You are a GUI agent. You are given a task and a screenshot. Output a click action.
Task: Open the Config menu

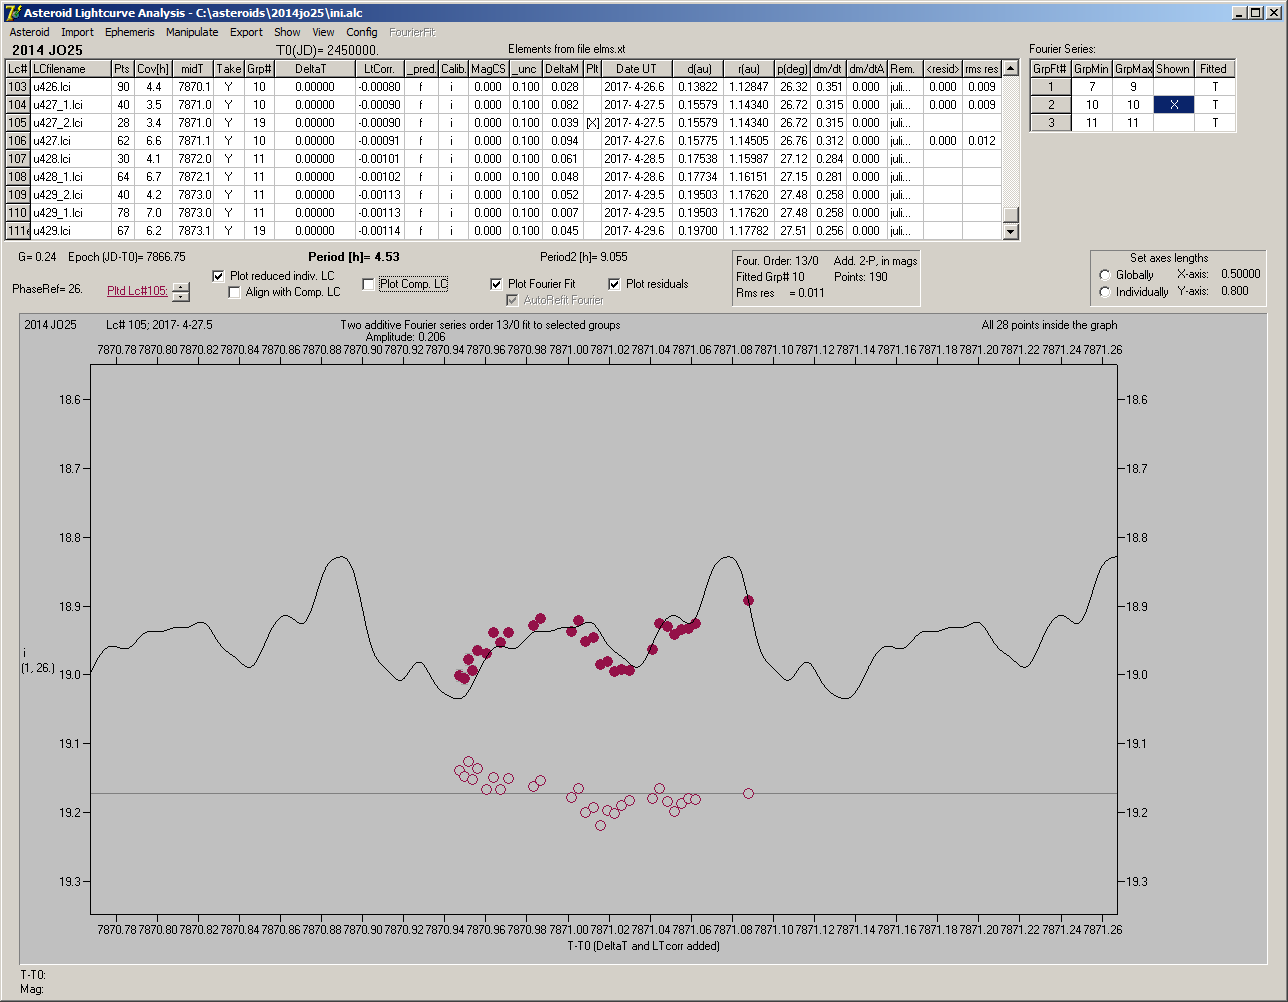click(362, 32)
